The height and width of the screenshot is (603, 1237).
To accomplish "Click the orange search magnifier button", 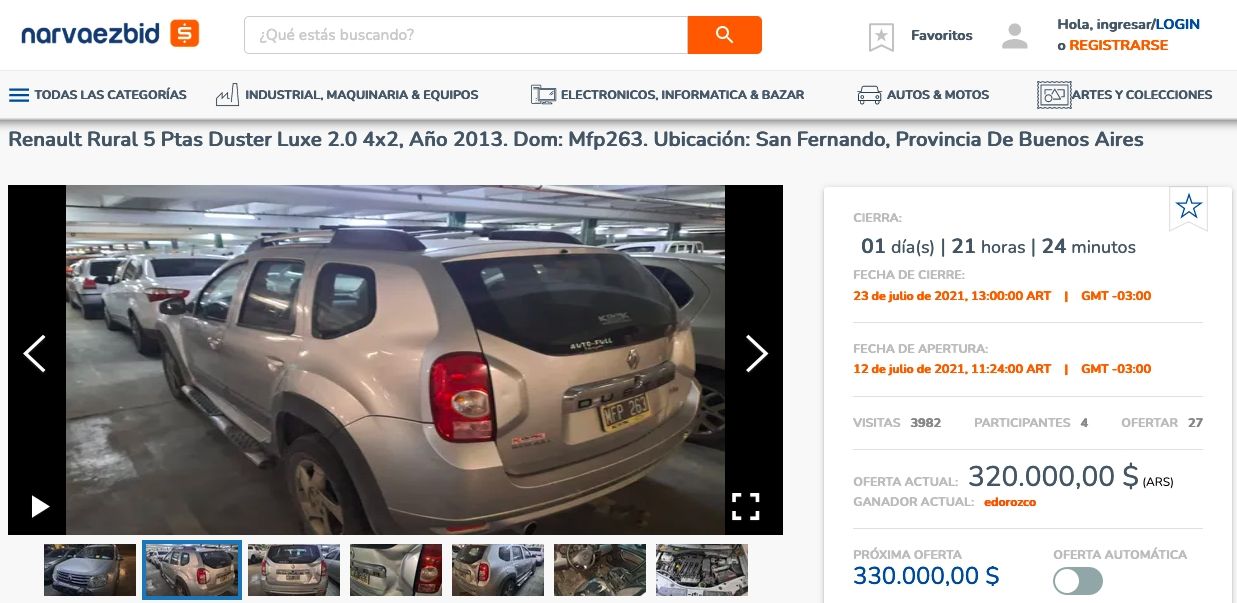I will tap(724, 35).
